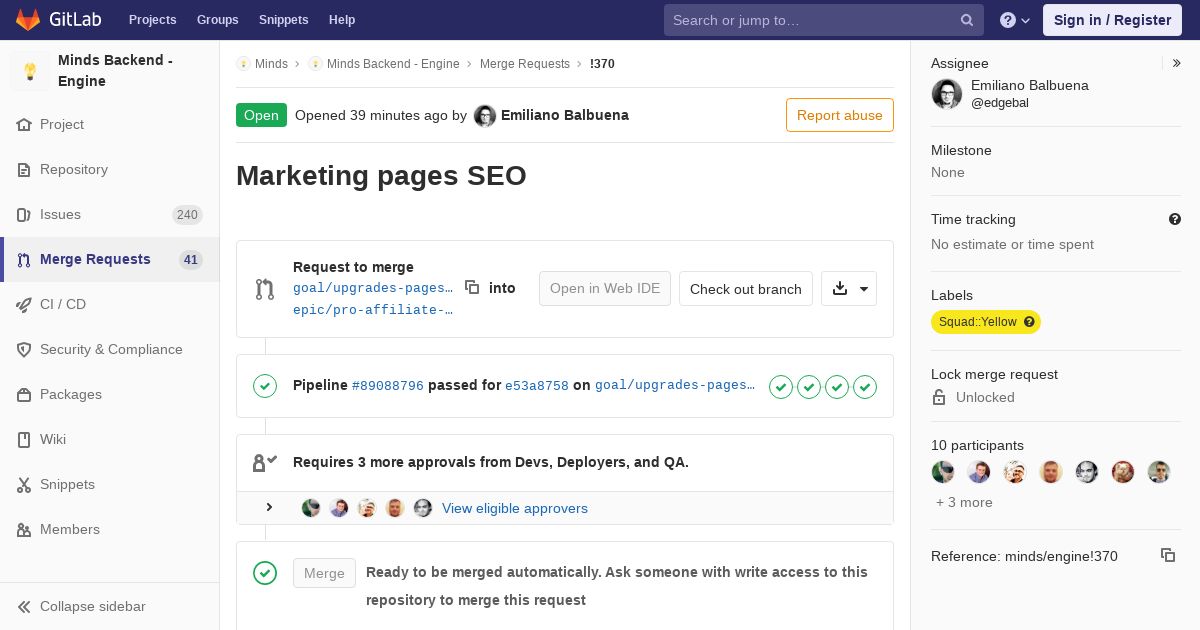Open CI / CD in the sidebar

coord(110,304)
